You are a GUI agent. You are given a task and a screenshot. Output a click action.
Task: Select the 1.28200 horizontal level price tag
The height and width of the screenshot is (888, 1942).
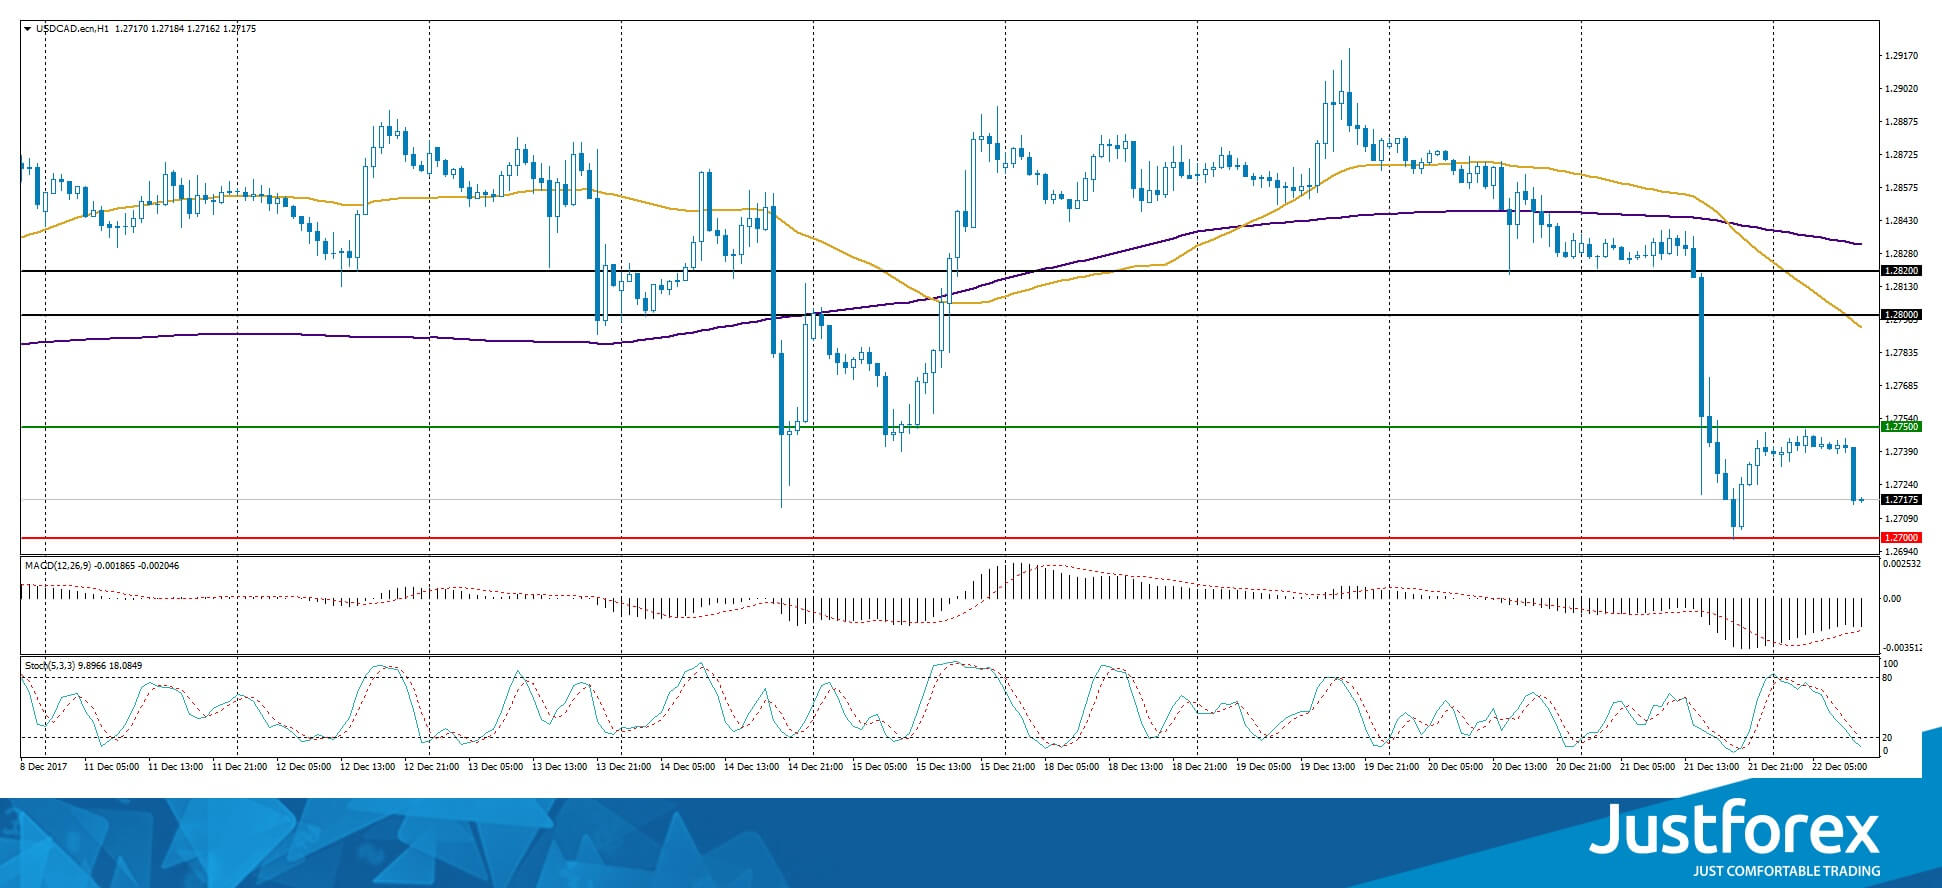tap(1901, 271)
